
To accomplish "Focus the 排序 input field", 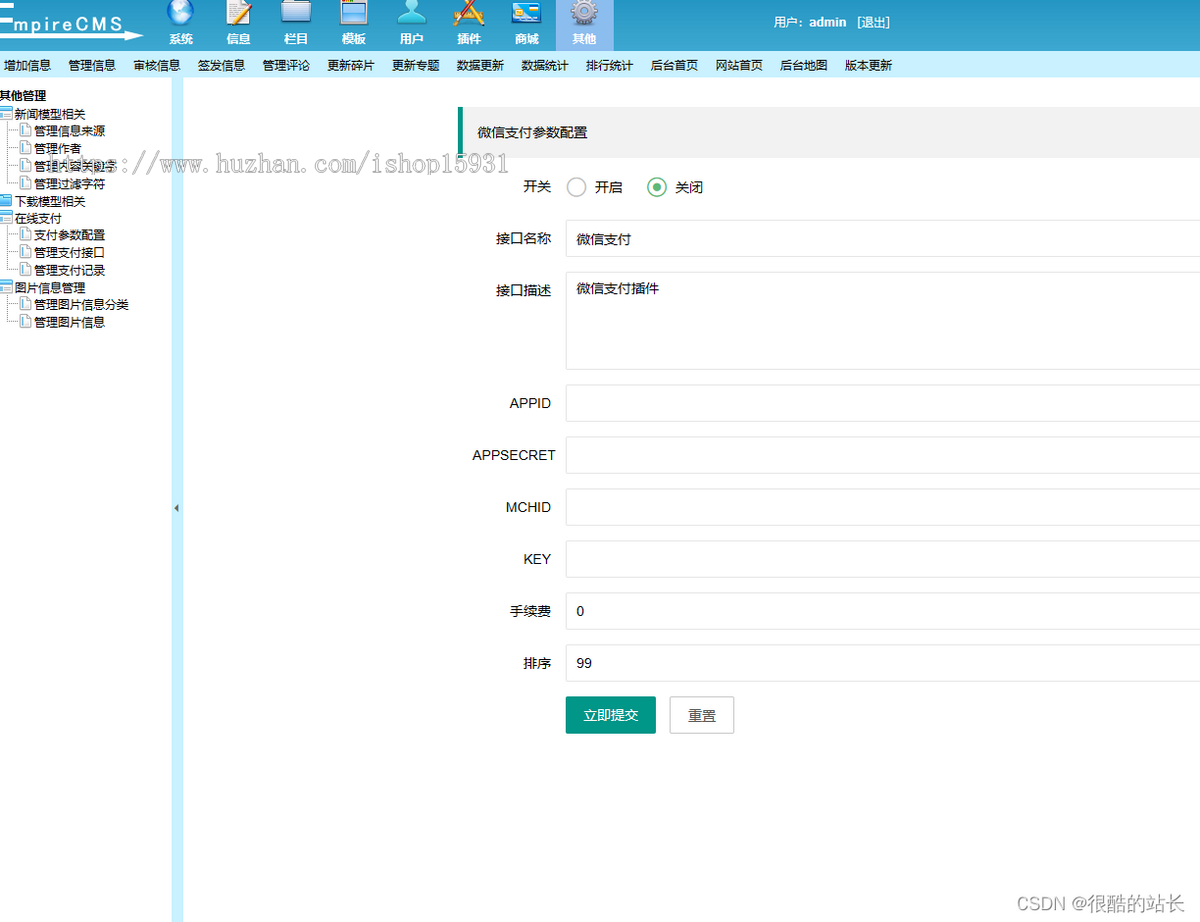I will pos(883,663).
